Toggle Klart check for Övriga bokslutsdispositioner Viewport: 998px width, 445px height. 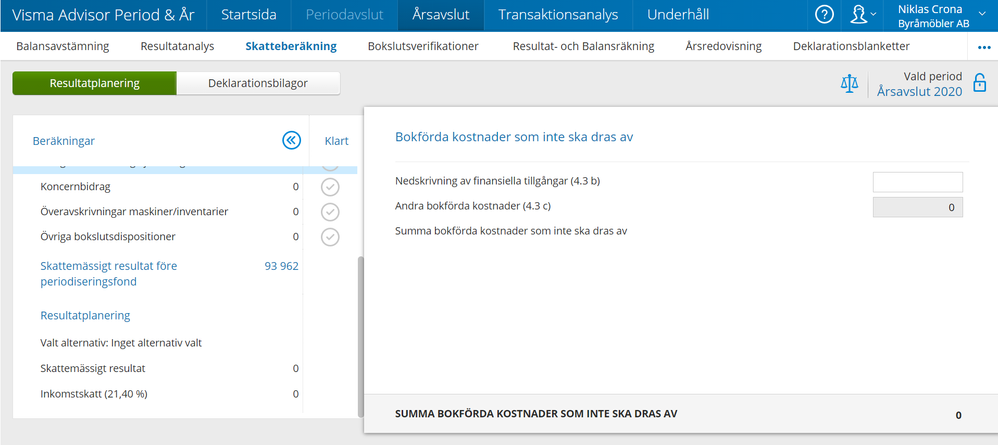click(x=330, y=237)
